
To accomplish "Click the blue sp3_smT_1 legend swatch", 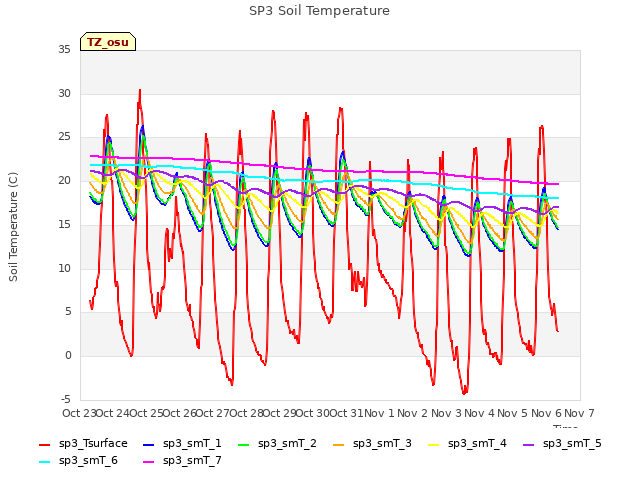I will click(x=149, y=444).
